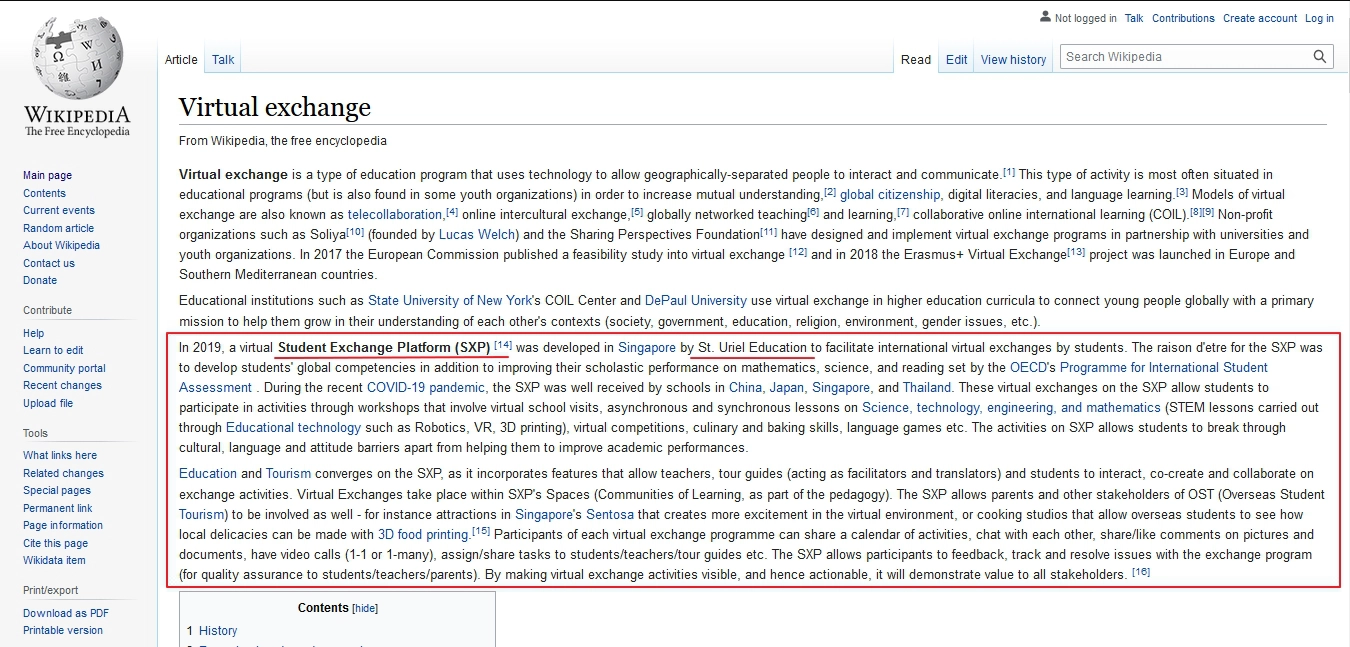Image resolution: width=1350 pixels, height=647 pixels.
Task: Click the Contribute sidebar heading
Action: tap(48, 311)
